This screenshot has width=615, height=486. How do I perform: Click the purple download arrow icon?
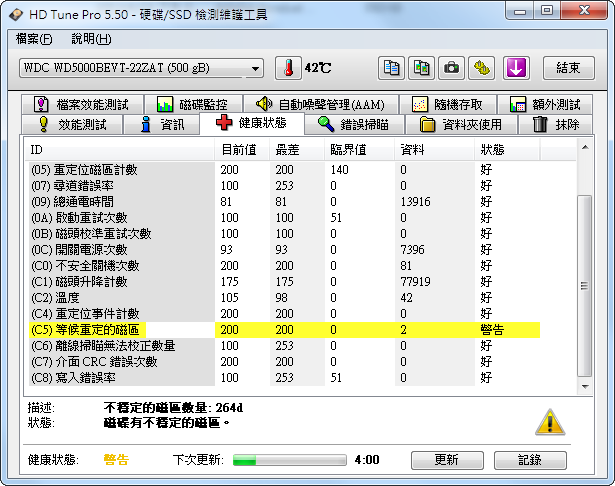pos(516,68)
